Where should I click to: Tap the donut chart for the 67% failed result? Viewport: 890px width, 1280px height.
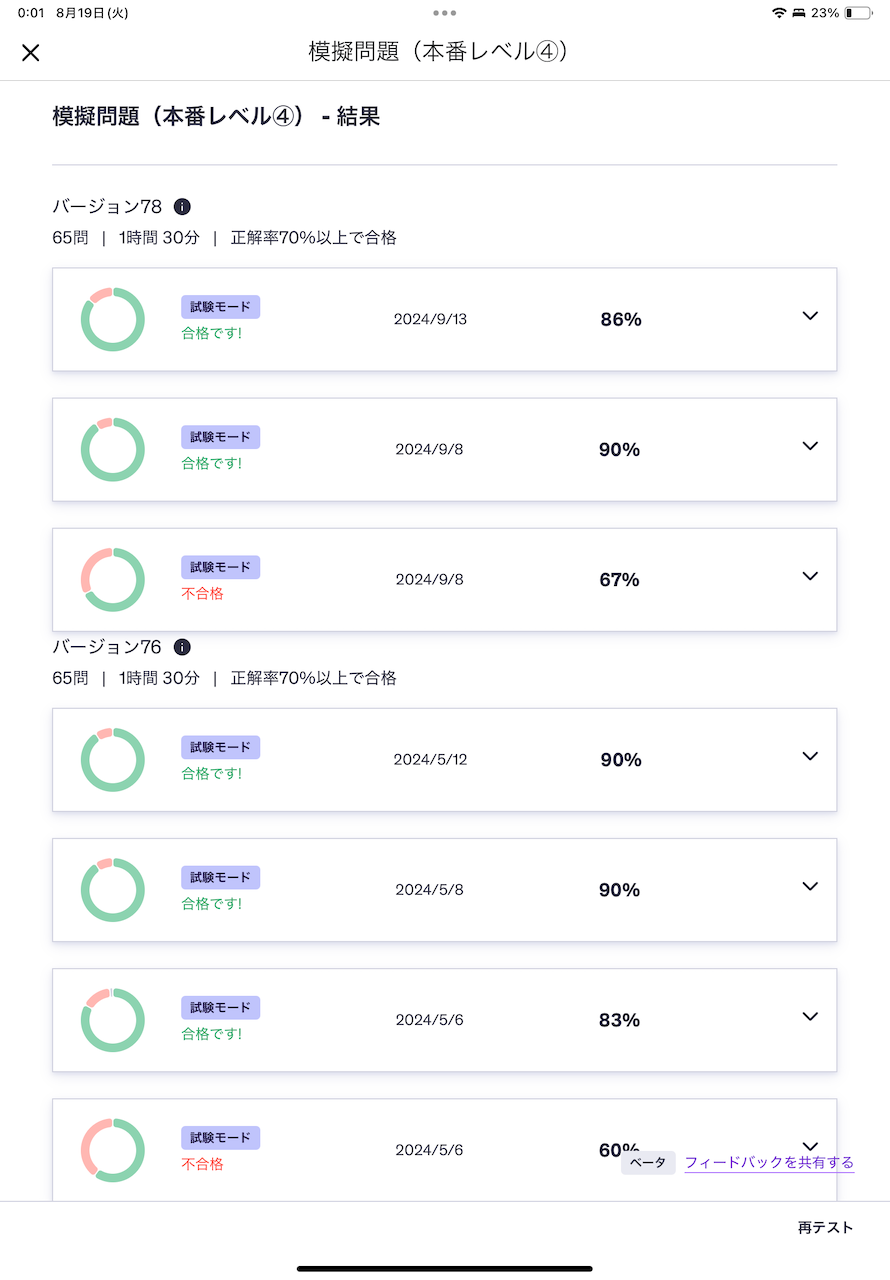[x=113, y=579]
